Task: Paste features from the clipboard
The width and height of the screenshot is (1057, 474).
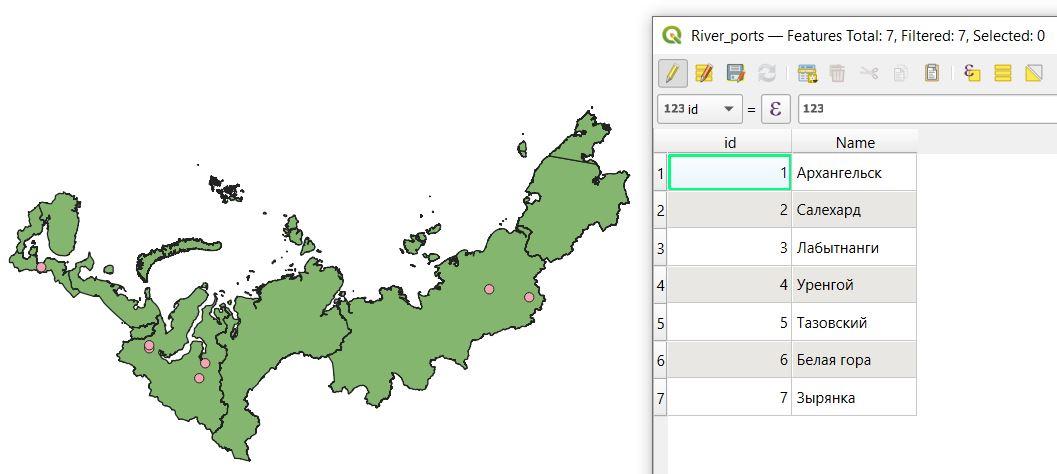Action: (932, 73)
